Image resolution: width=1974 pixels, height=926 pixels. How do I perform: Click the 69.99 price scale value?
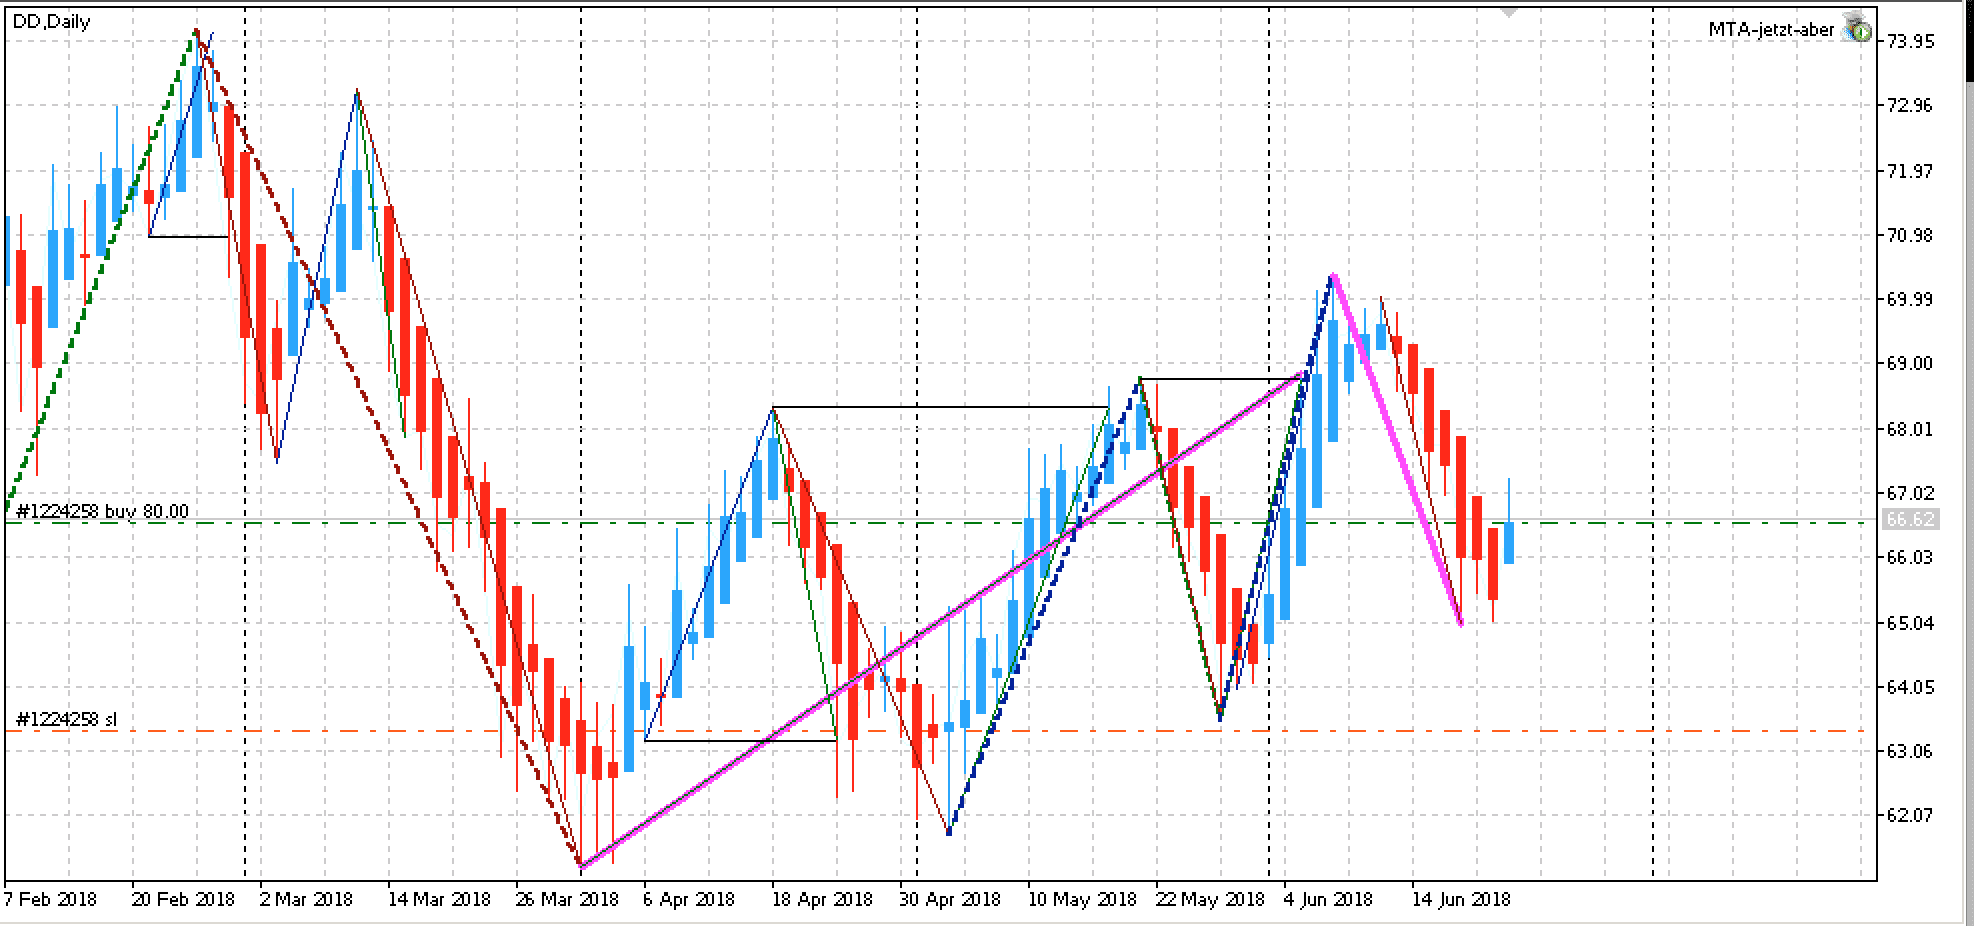[1910, 300]
